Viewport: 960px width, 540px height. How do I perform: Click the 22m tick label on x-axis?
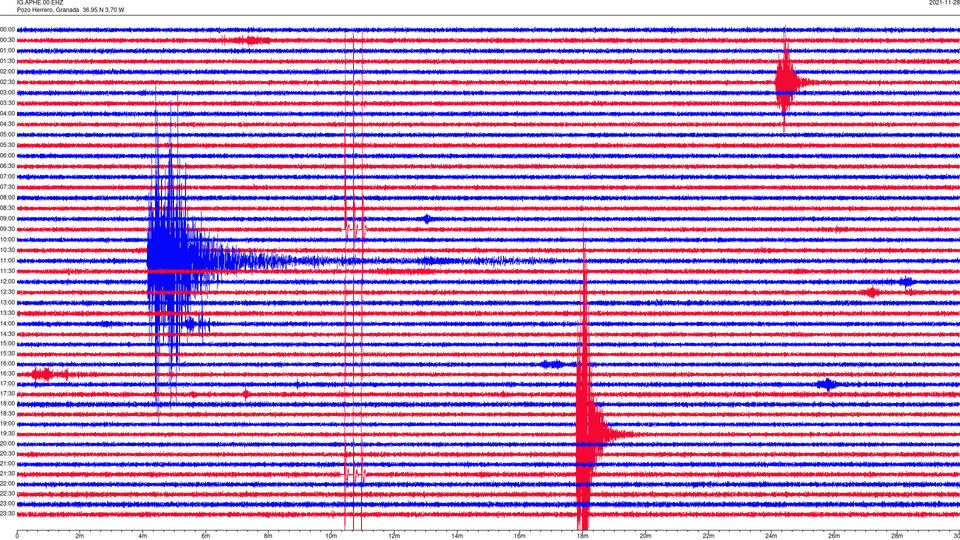coord(708,536)
